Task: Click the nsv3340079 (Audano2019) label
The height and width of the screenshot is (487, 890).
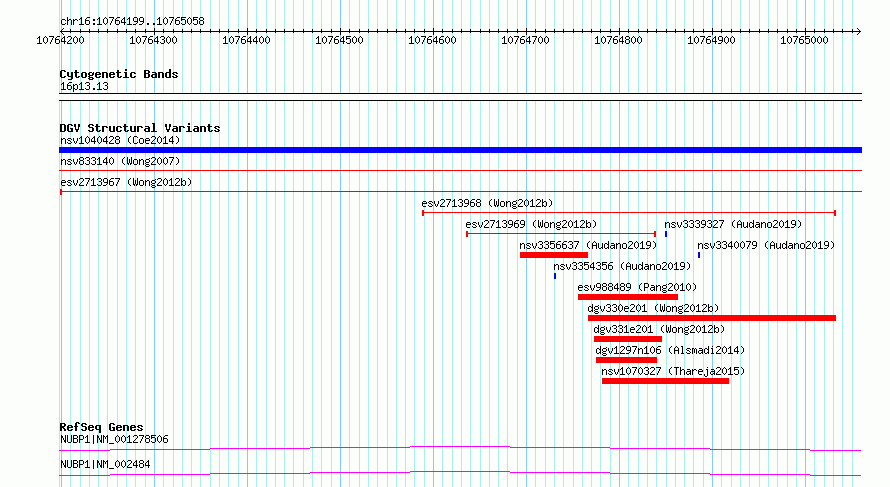Action: coord(766,245)
